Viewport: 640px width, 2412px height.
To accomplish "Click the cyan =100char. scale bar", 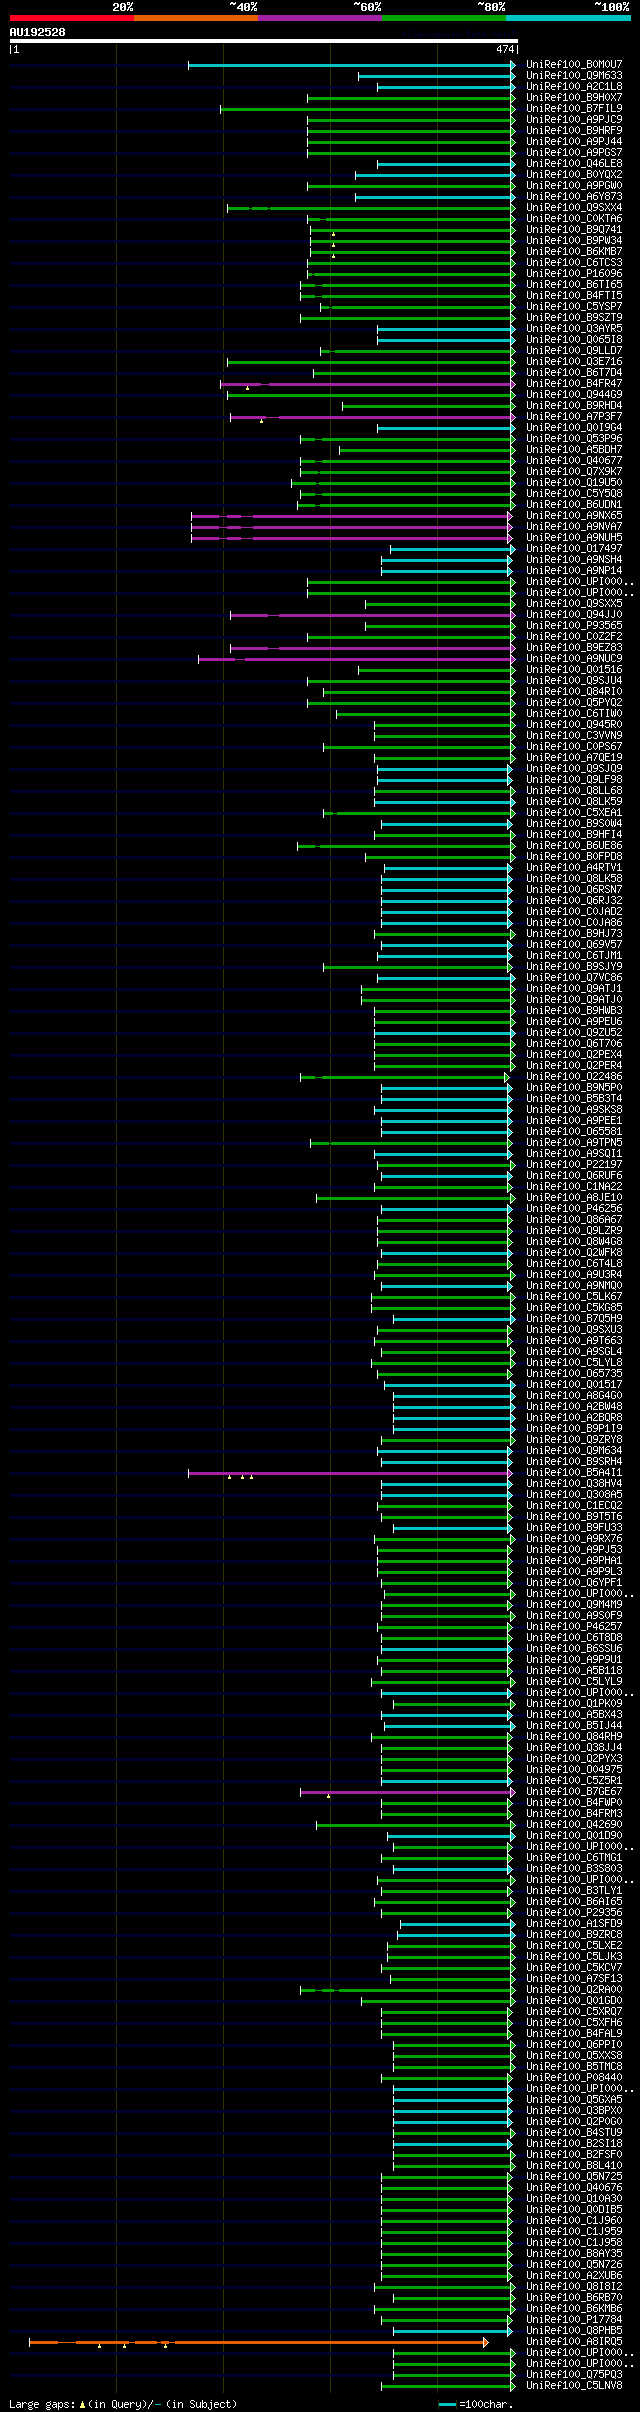I will point(447,2405).
